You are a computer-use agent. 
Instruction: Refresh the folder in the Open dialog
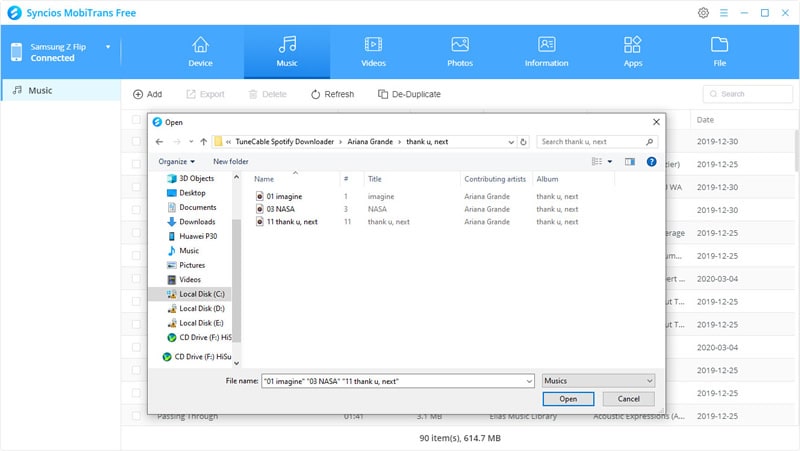(x=523, y=142)
